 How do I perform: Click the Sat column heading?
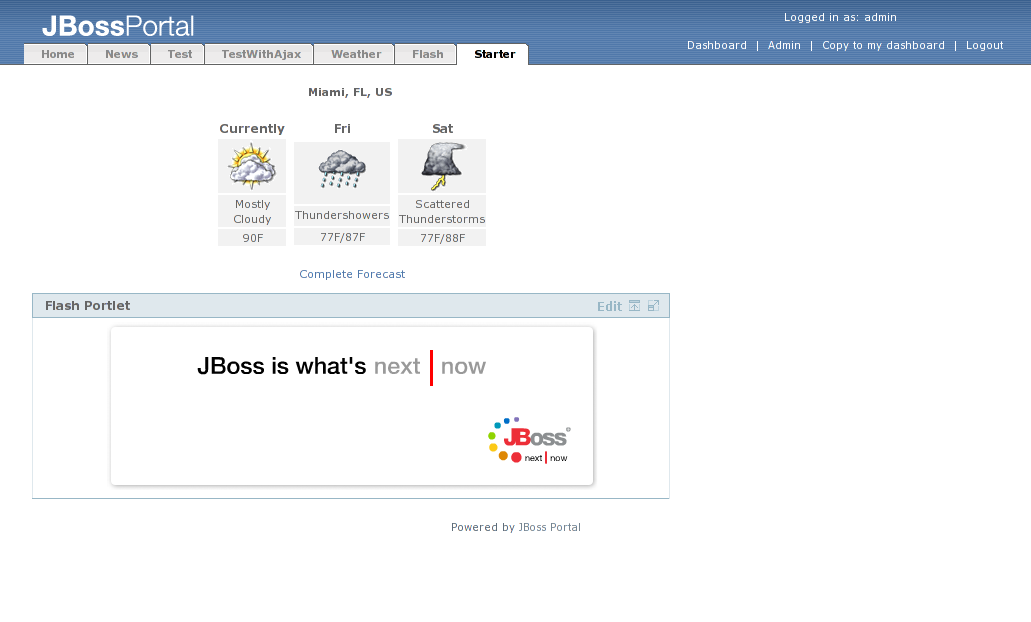click(443, 129)
